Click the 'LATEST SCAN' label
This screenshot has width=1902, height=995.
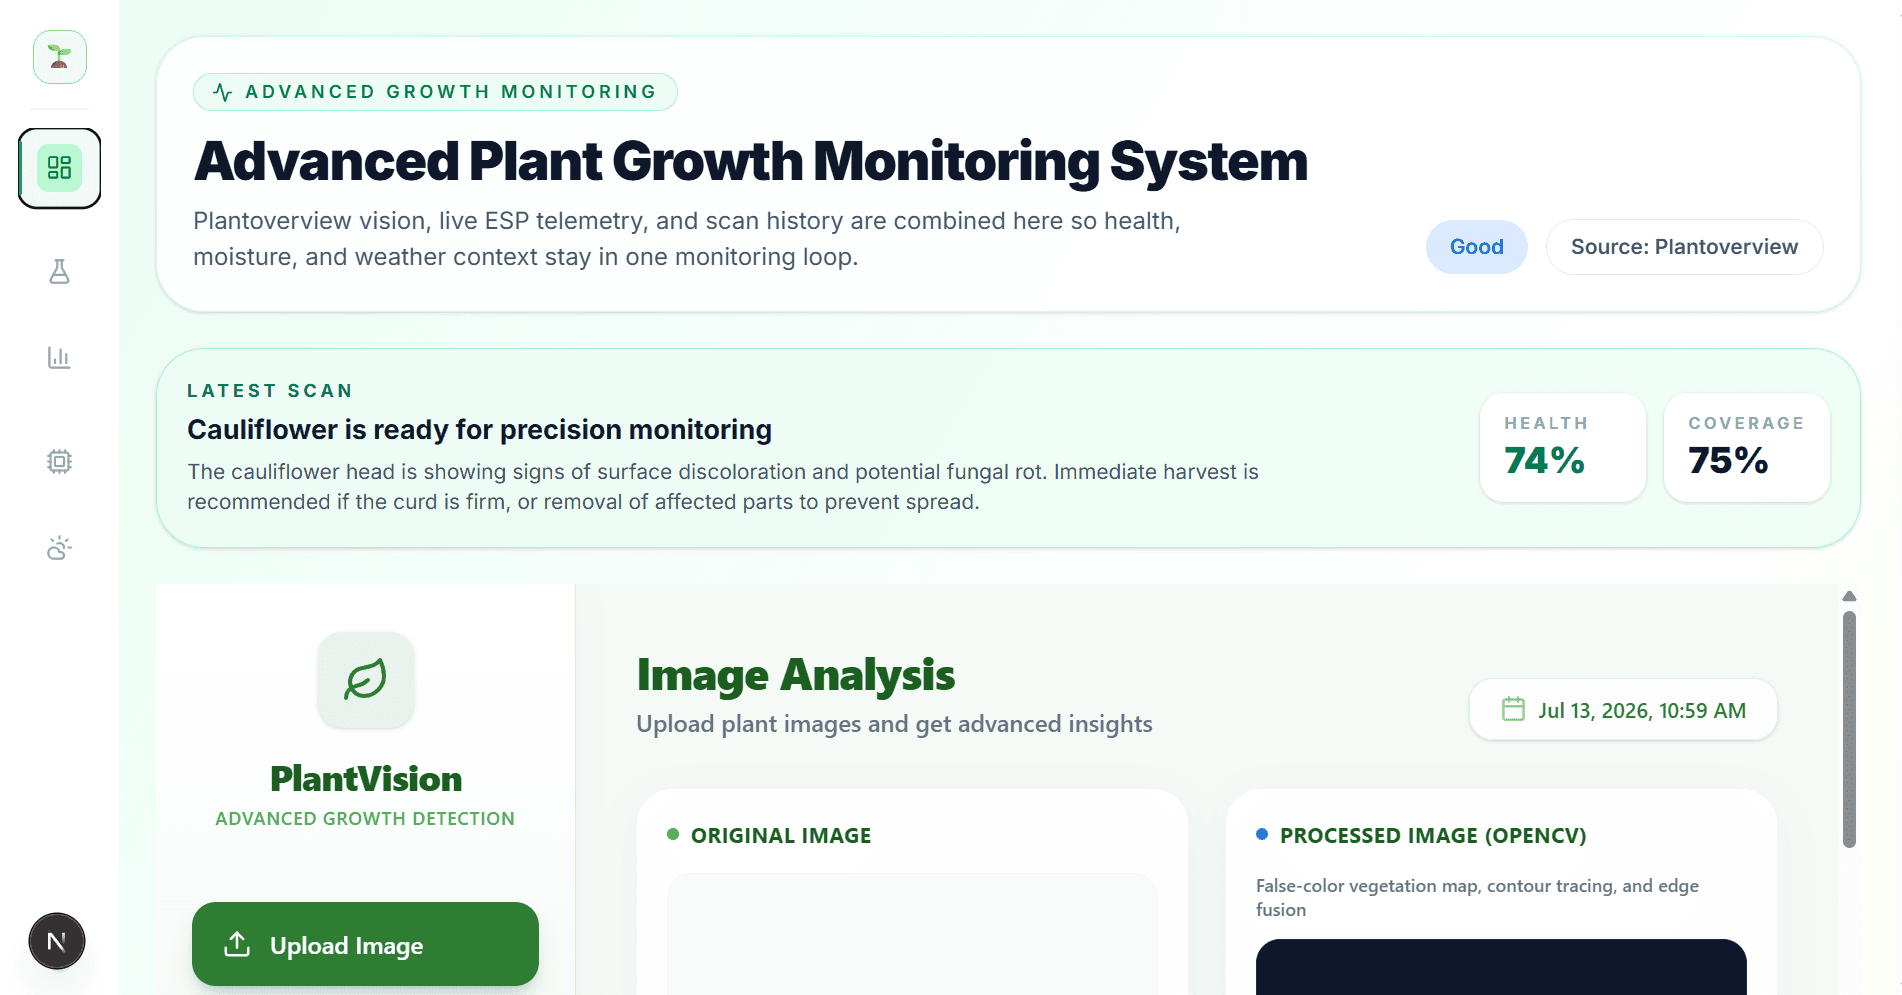click(x=270, y=391)
